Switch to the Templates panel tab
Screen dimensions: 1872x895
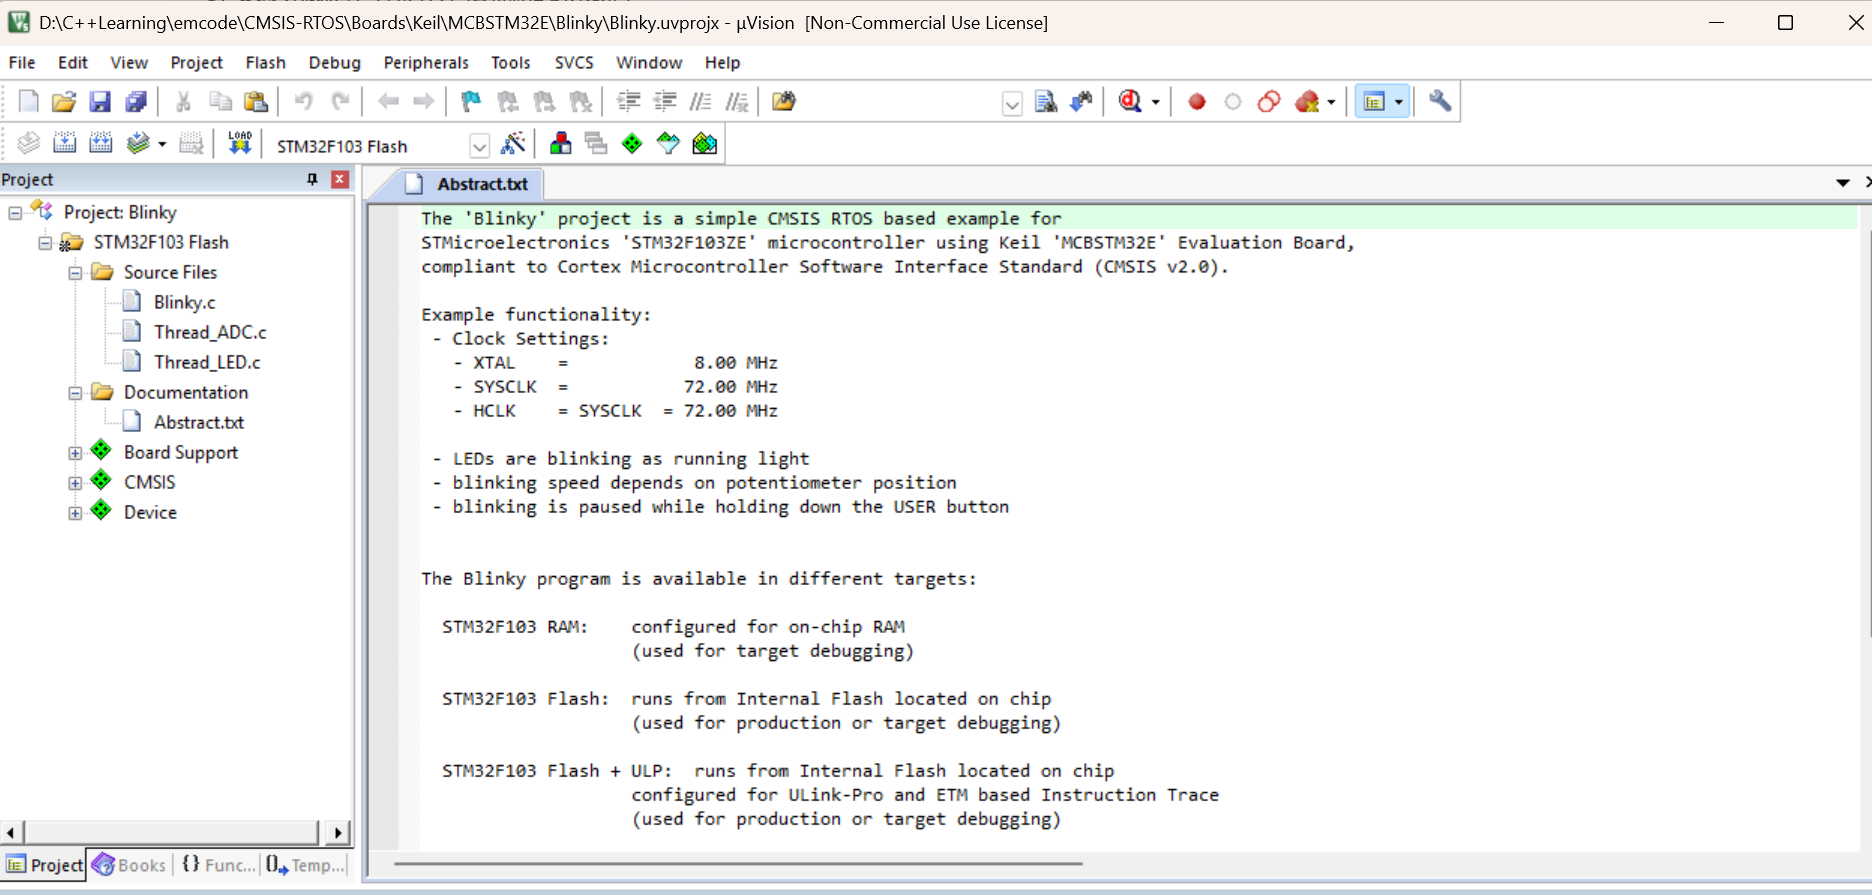[306, 865]
